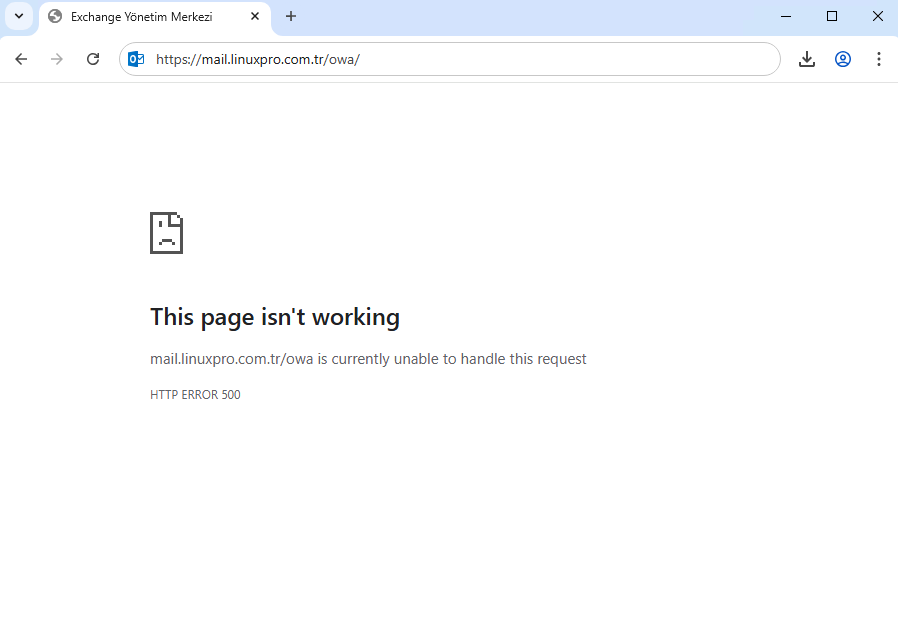Close the Chrome browser window
Image resolution: width=898 pixels, height=632 pixels.
point(877,16)
